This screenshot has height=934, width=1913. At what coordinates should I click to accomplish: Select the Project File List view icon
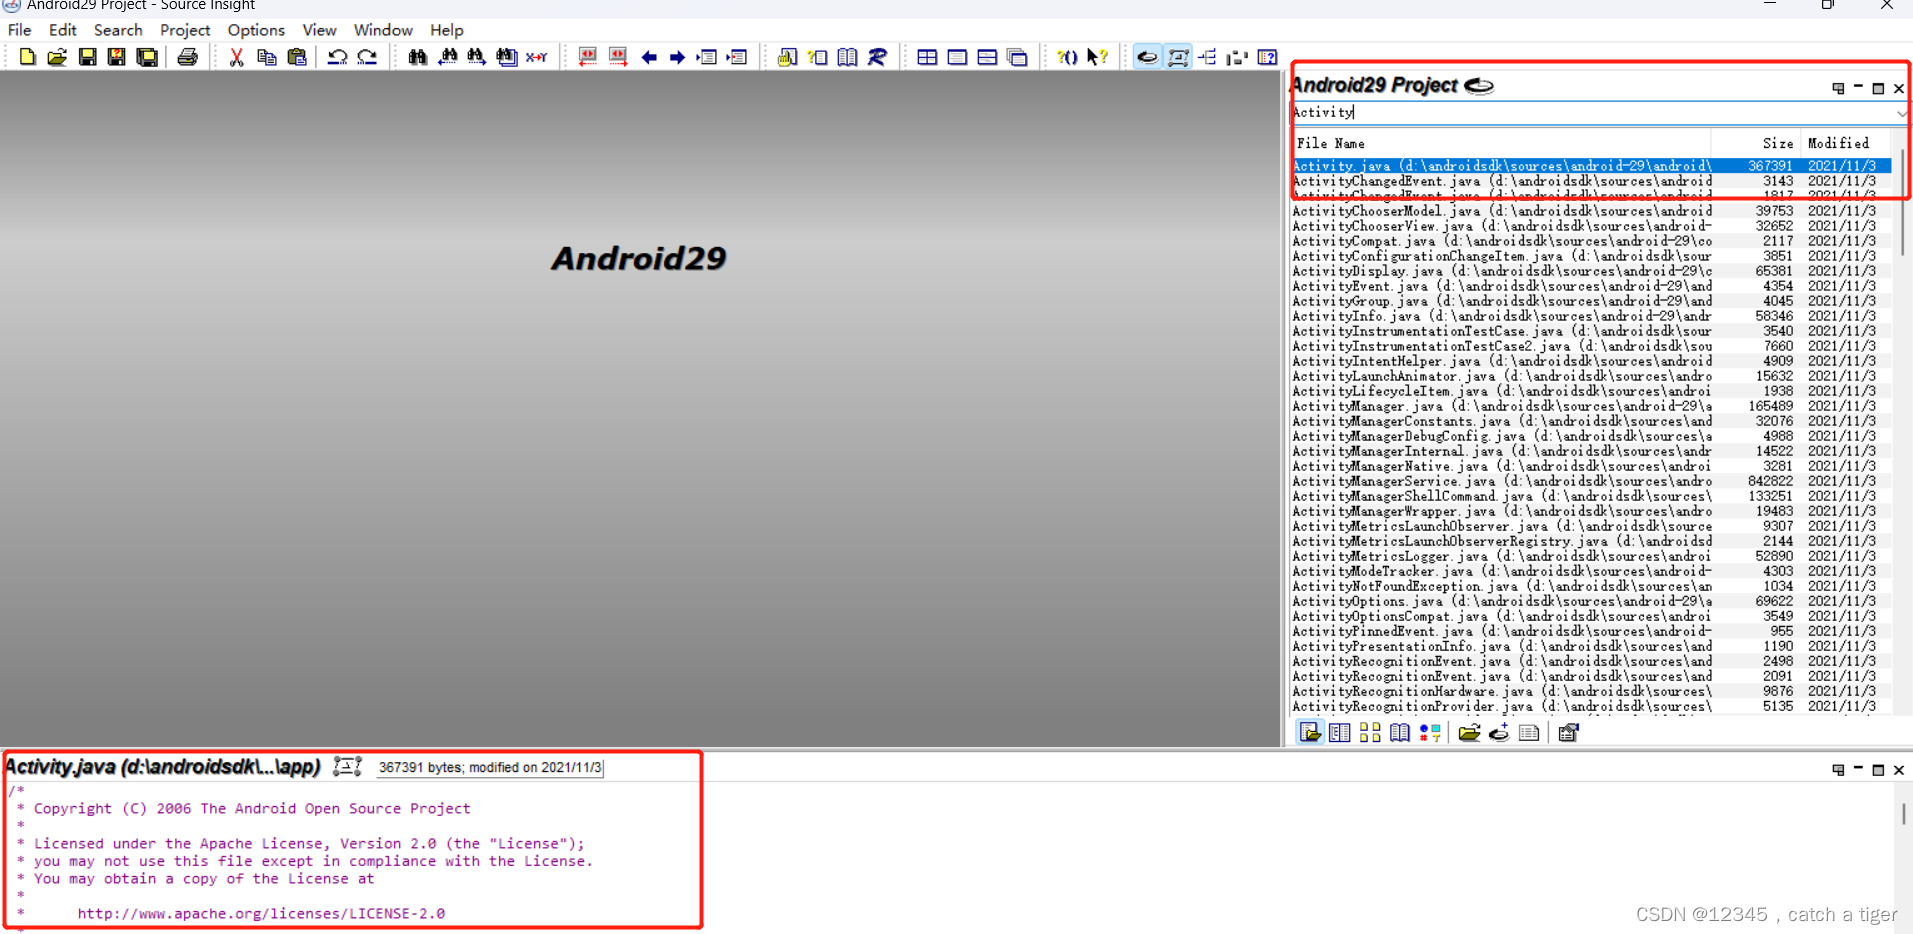coord(1310,733)
